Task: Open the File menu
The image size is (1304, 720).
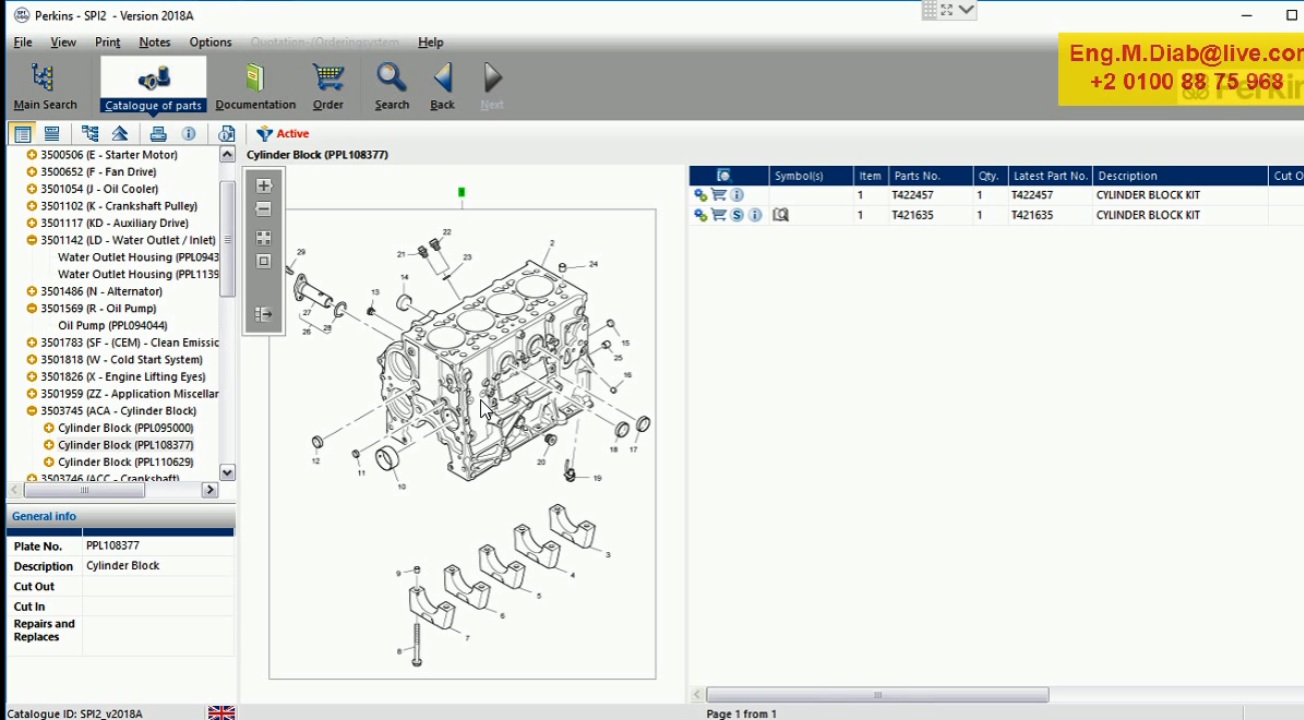Action: (x=23, y=42)
